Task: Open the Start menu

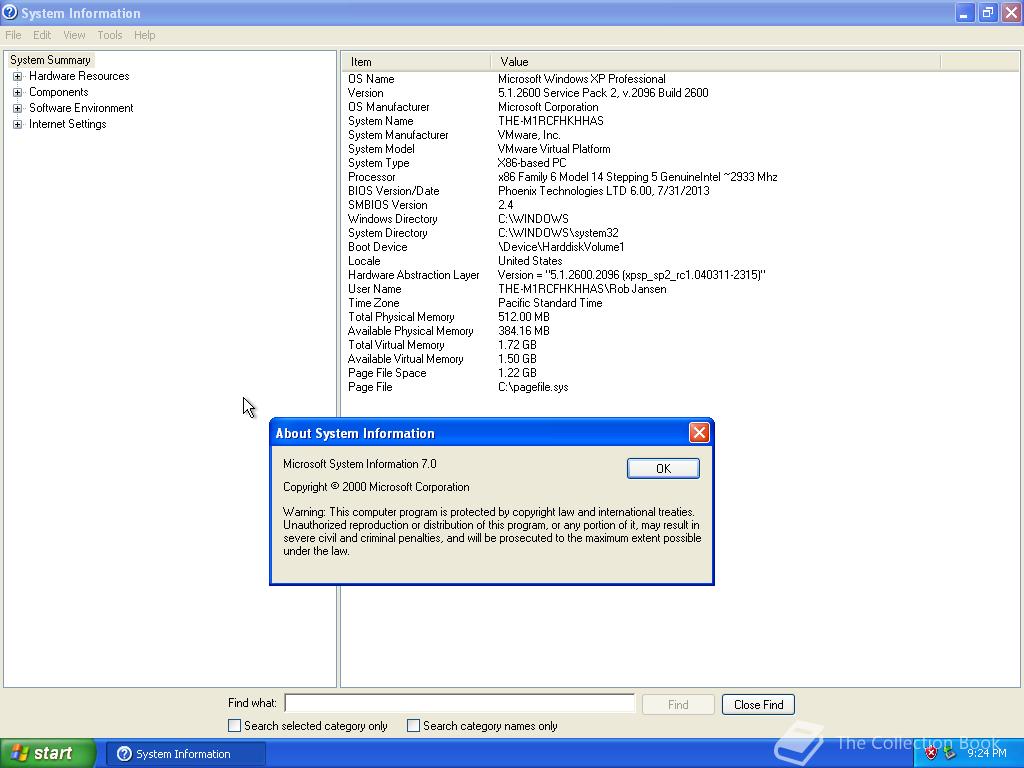Action: coord(48,754)
